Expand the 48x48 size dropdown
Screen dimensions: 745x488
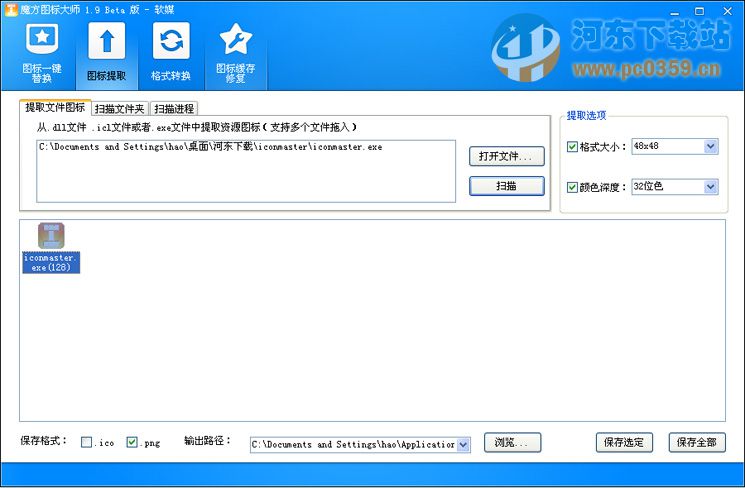(x=710, y=146)
